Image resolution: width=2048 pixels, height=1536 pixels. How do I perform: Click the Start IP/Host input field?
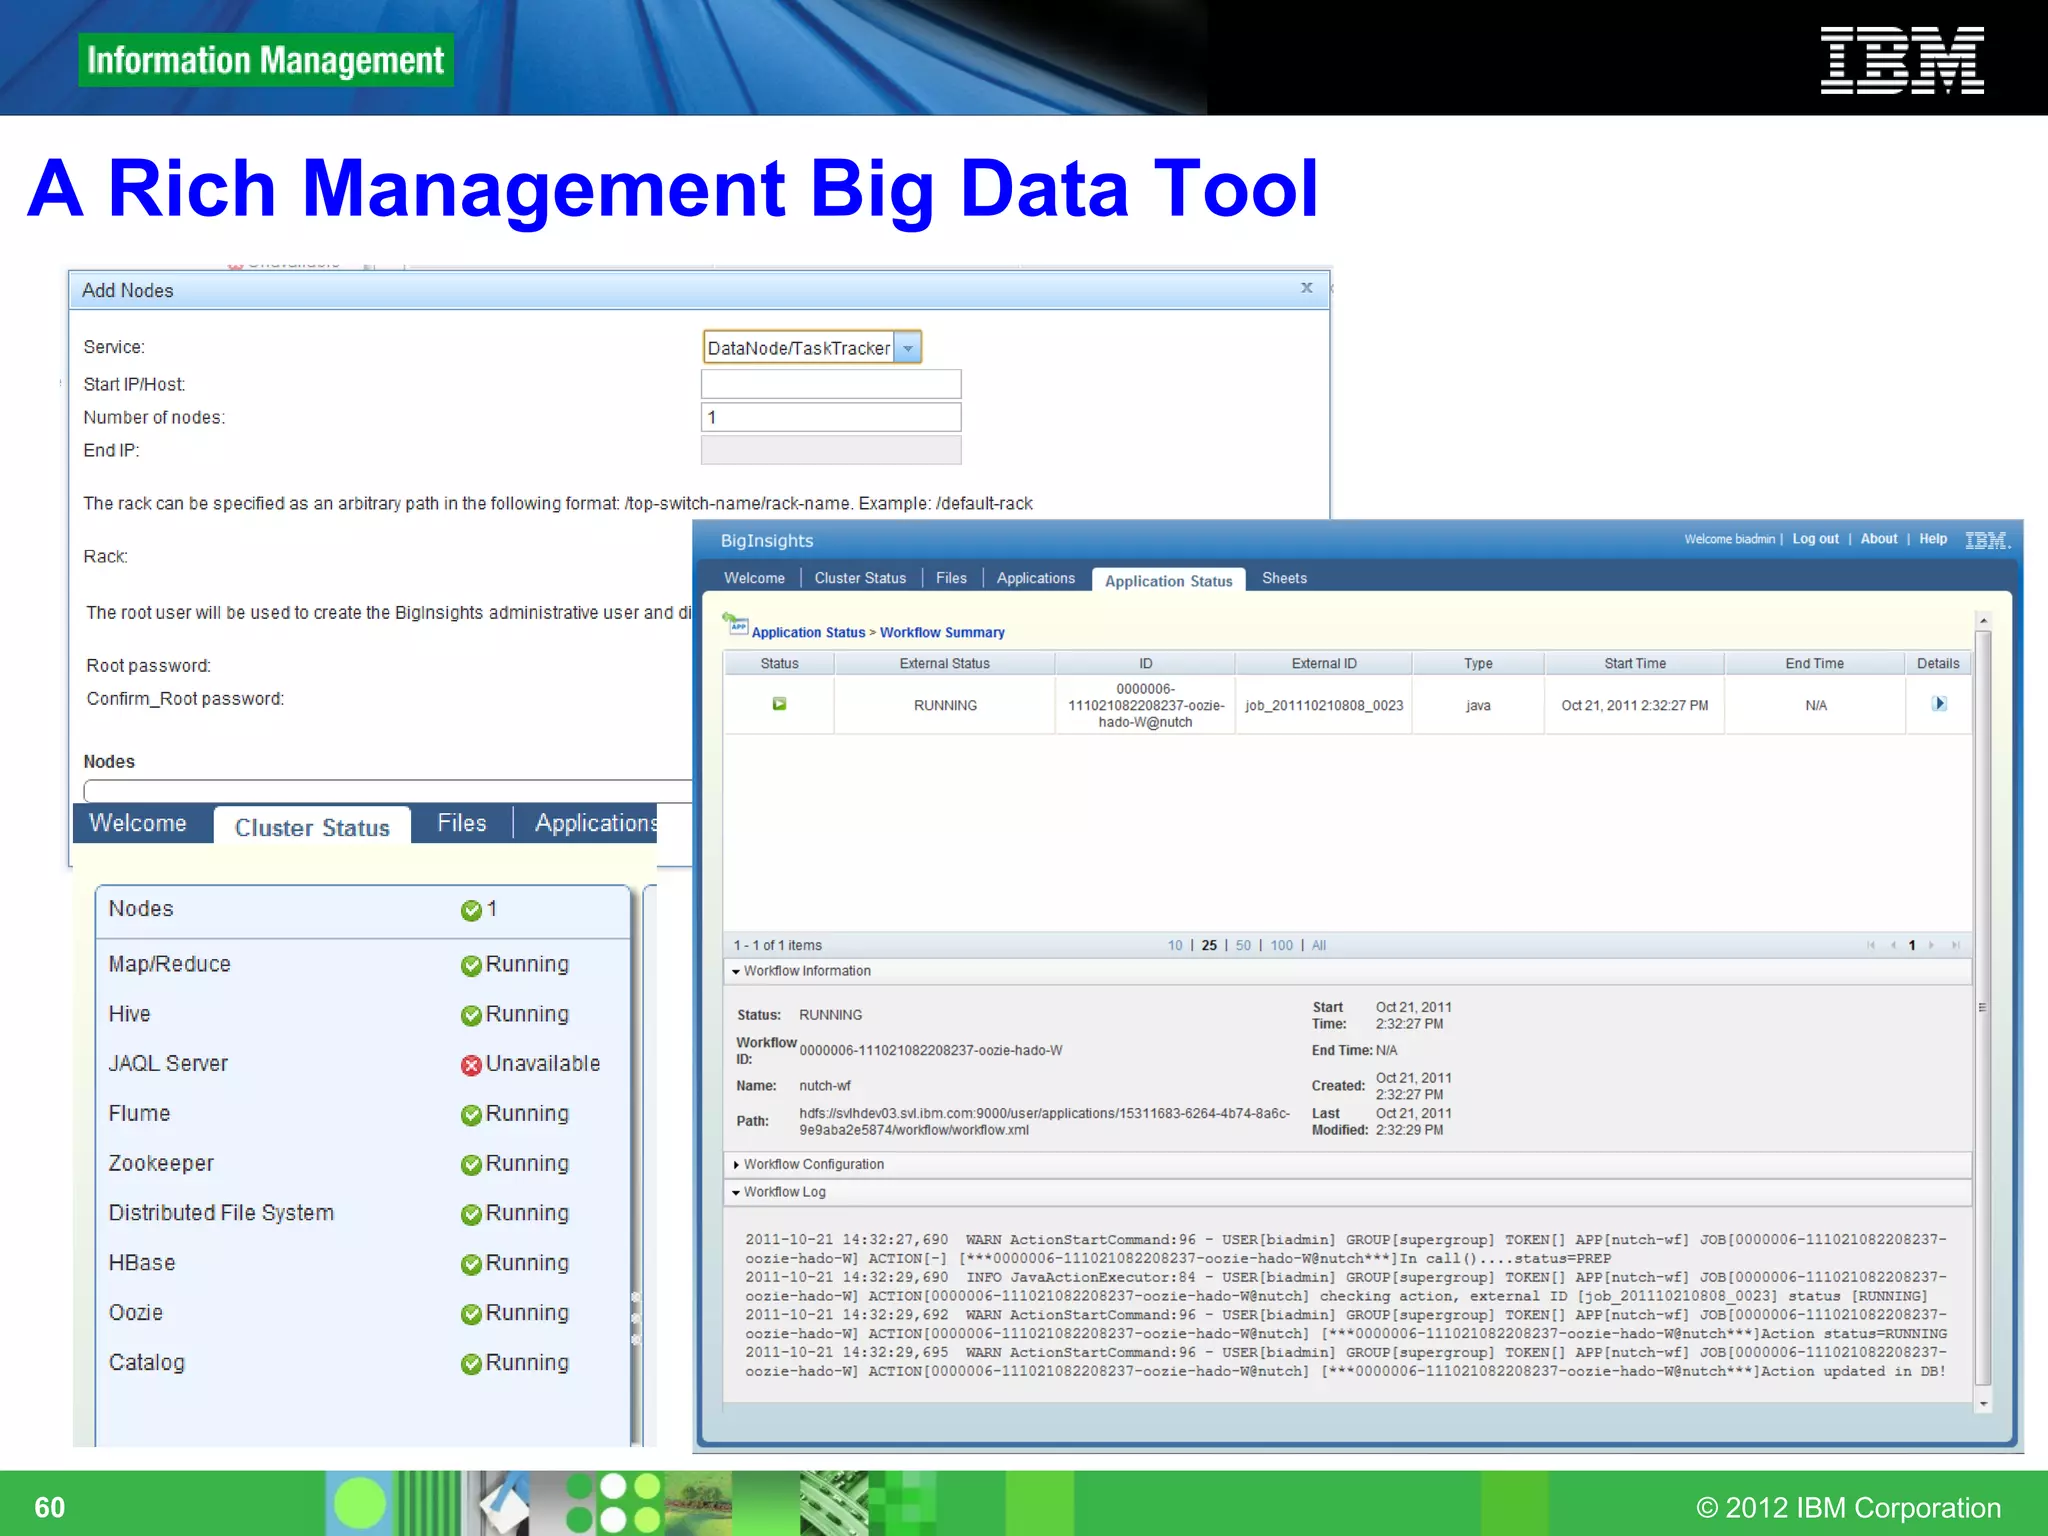(x=830, y=384)
